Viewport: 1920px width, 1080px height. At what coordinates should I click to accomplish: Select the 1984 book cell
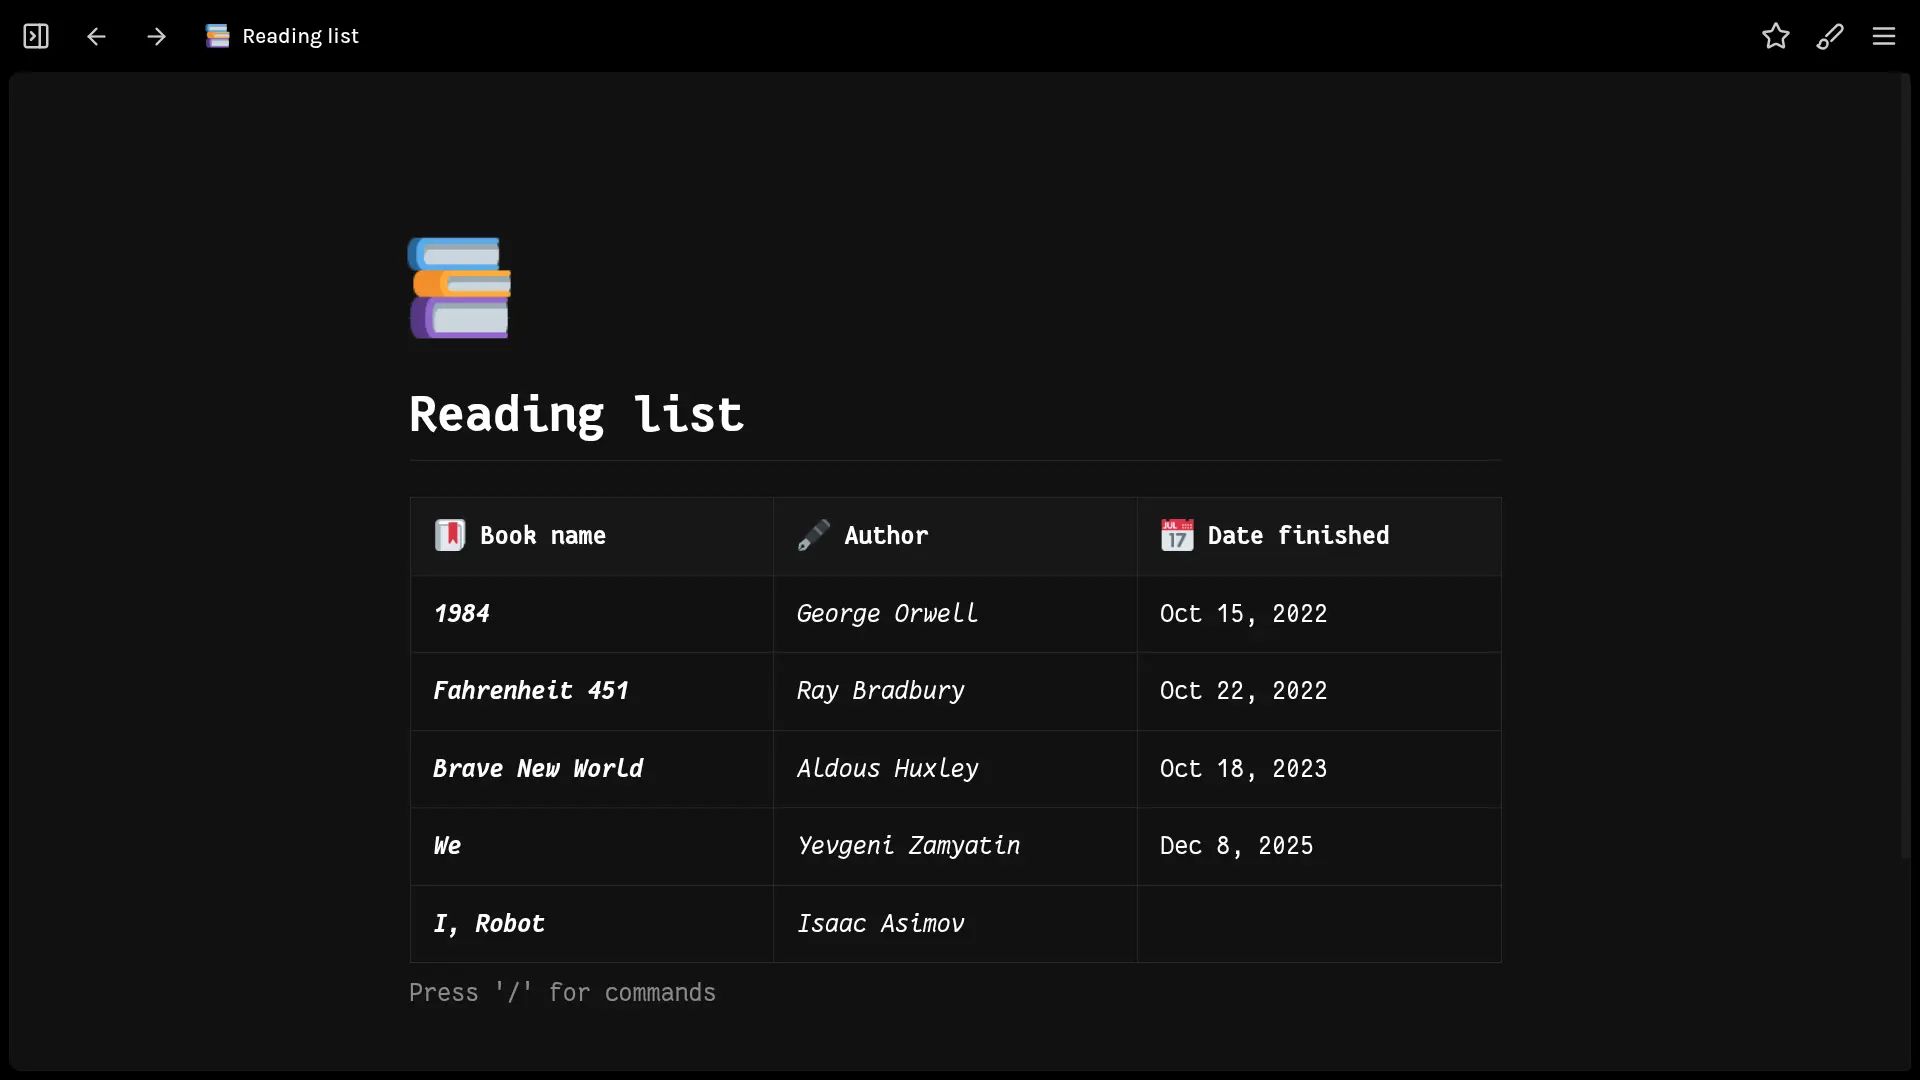(x=462, y=614)
